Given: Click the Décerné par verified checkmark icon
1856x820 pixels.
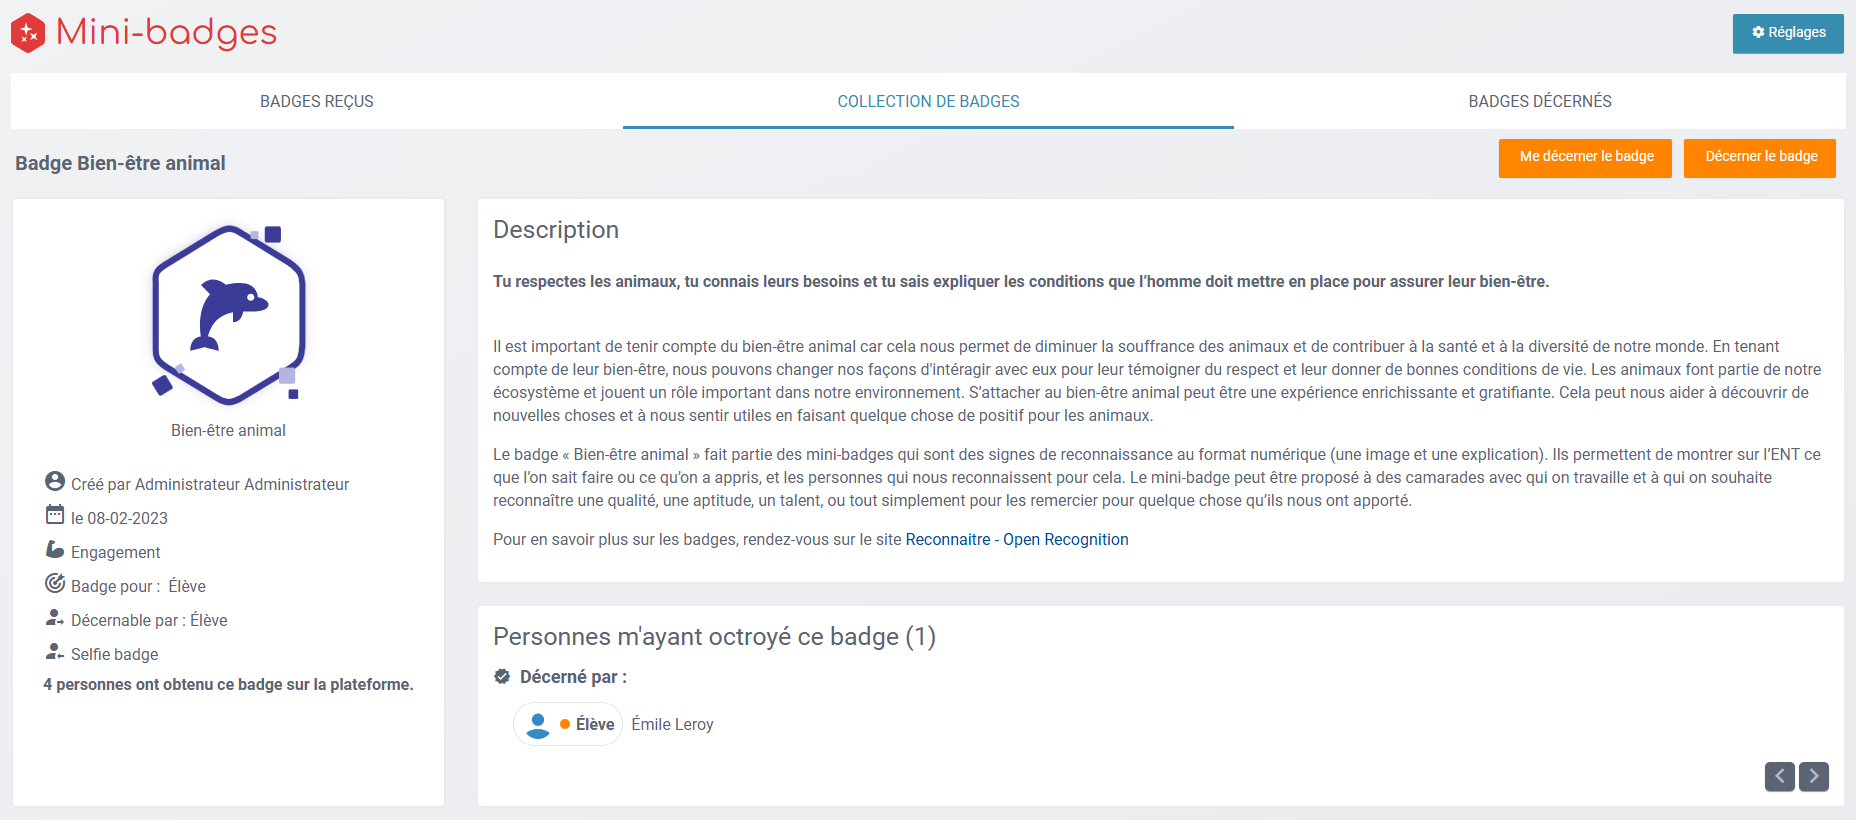Looking at the screenshot, I should [502, 677].
